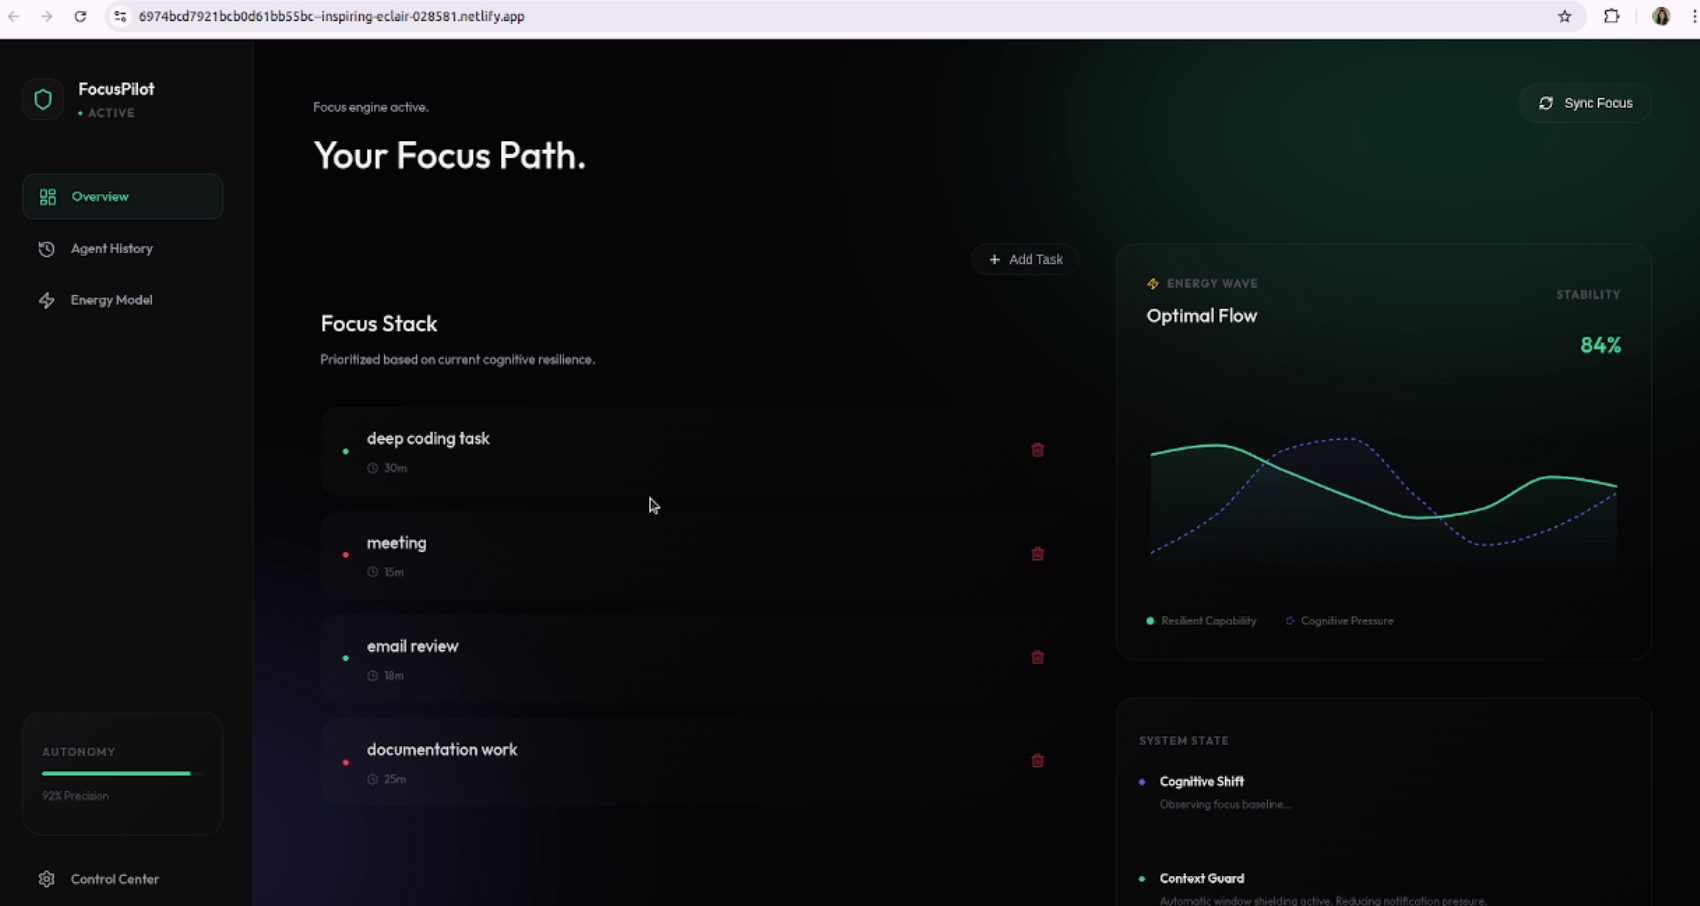Click the 25m duration clock icon
This screenshot has height=906, width=1700.
[x=372, y=779]
